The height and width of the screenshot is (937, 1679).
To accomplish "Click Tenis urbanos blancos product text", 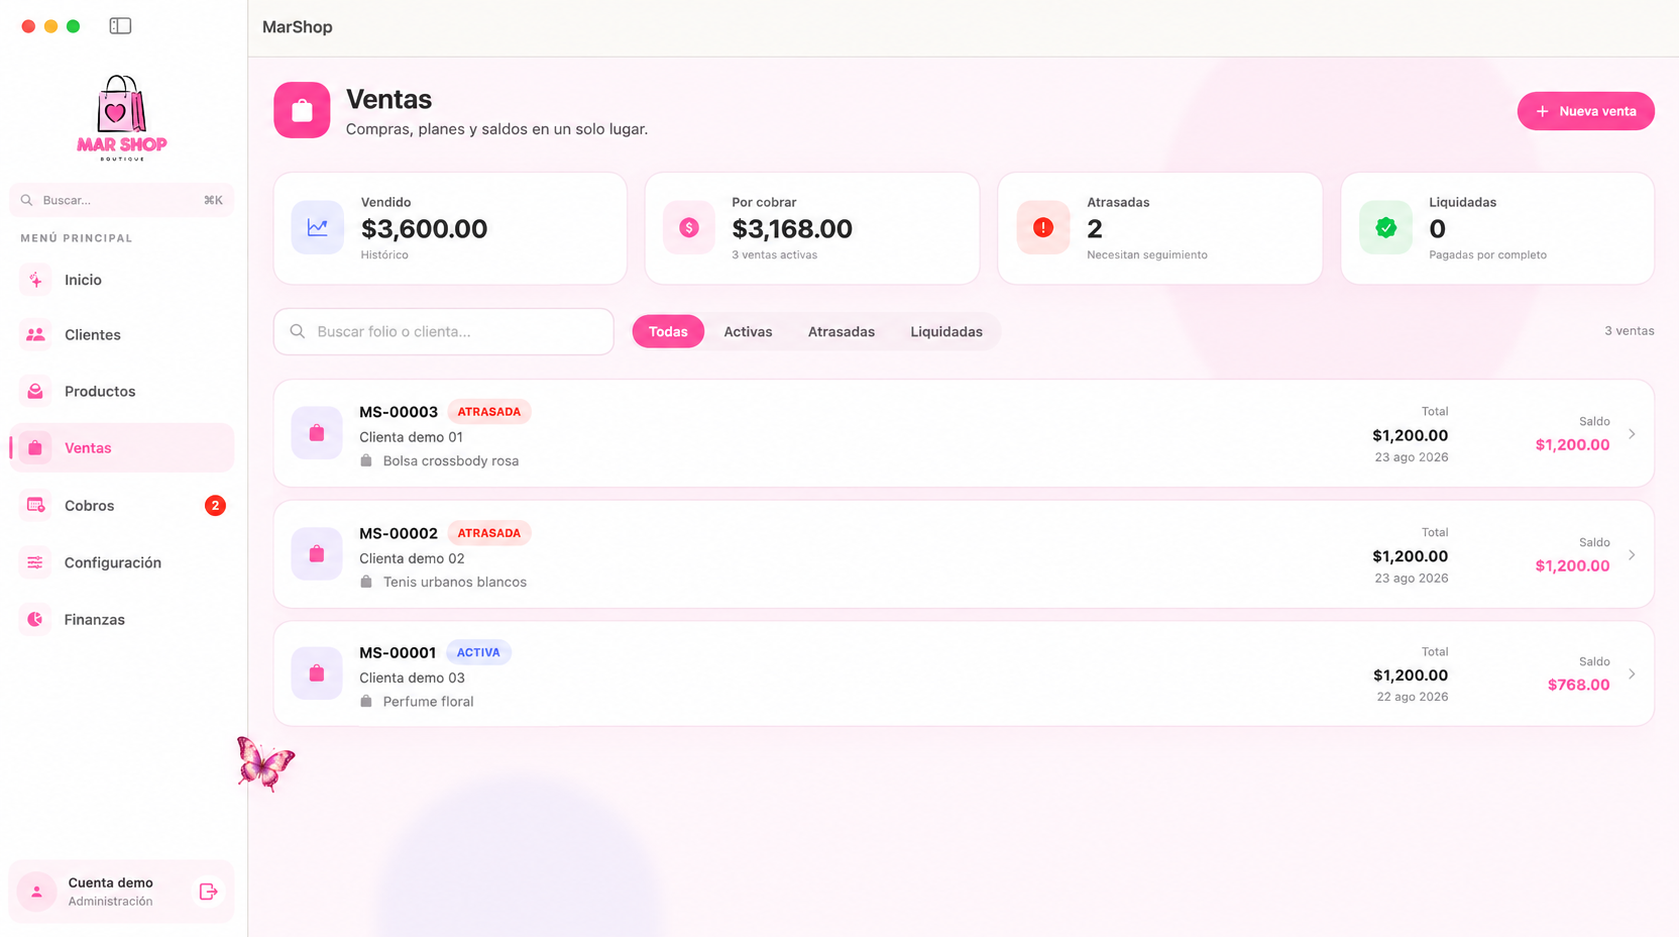I will coord(455,582).
